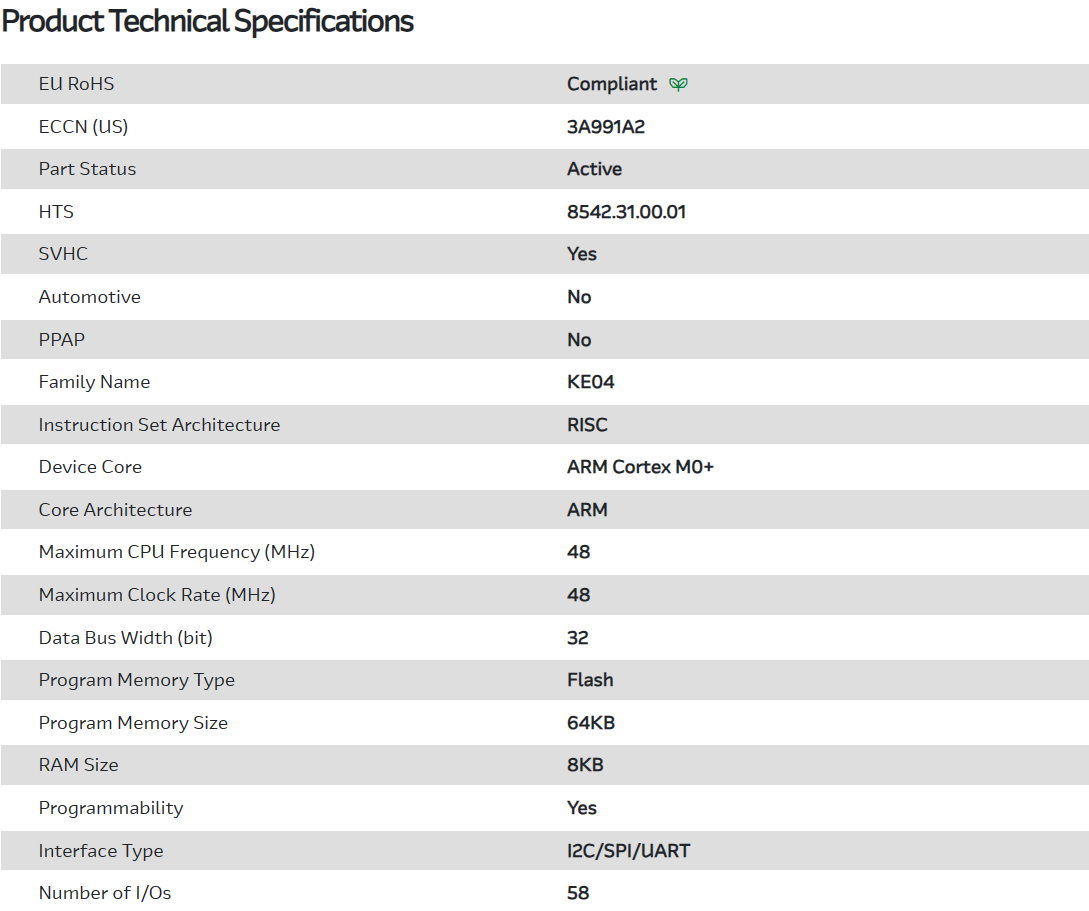Click the Compliant value text
This screenshot has width=1089, height=911.
(x=612, y=84)
